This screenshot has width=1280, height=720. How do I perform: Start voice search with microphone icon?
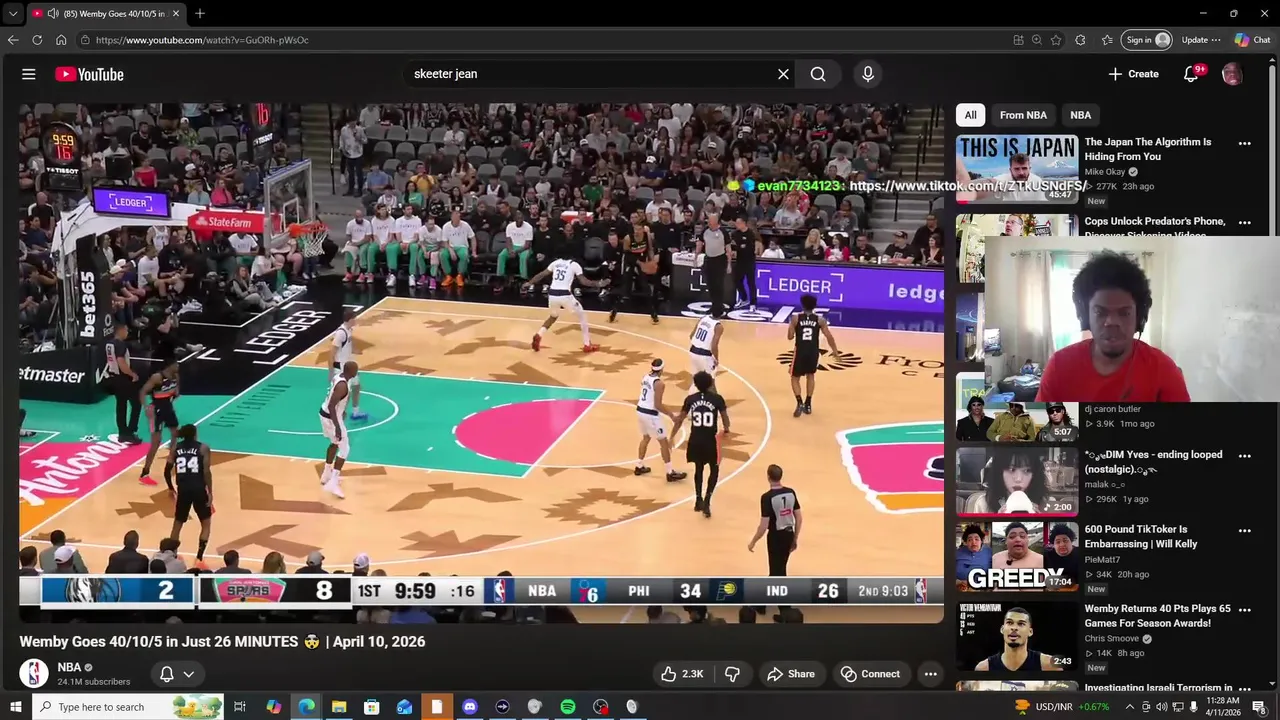click(x=868, y=74)
